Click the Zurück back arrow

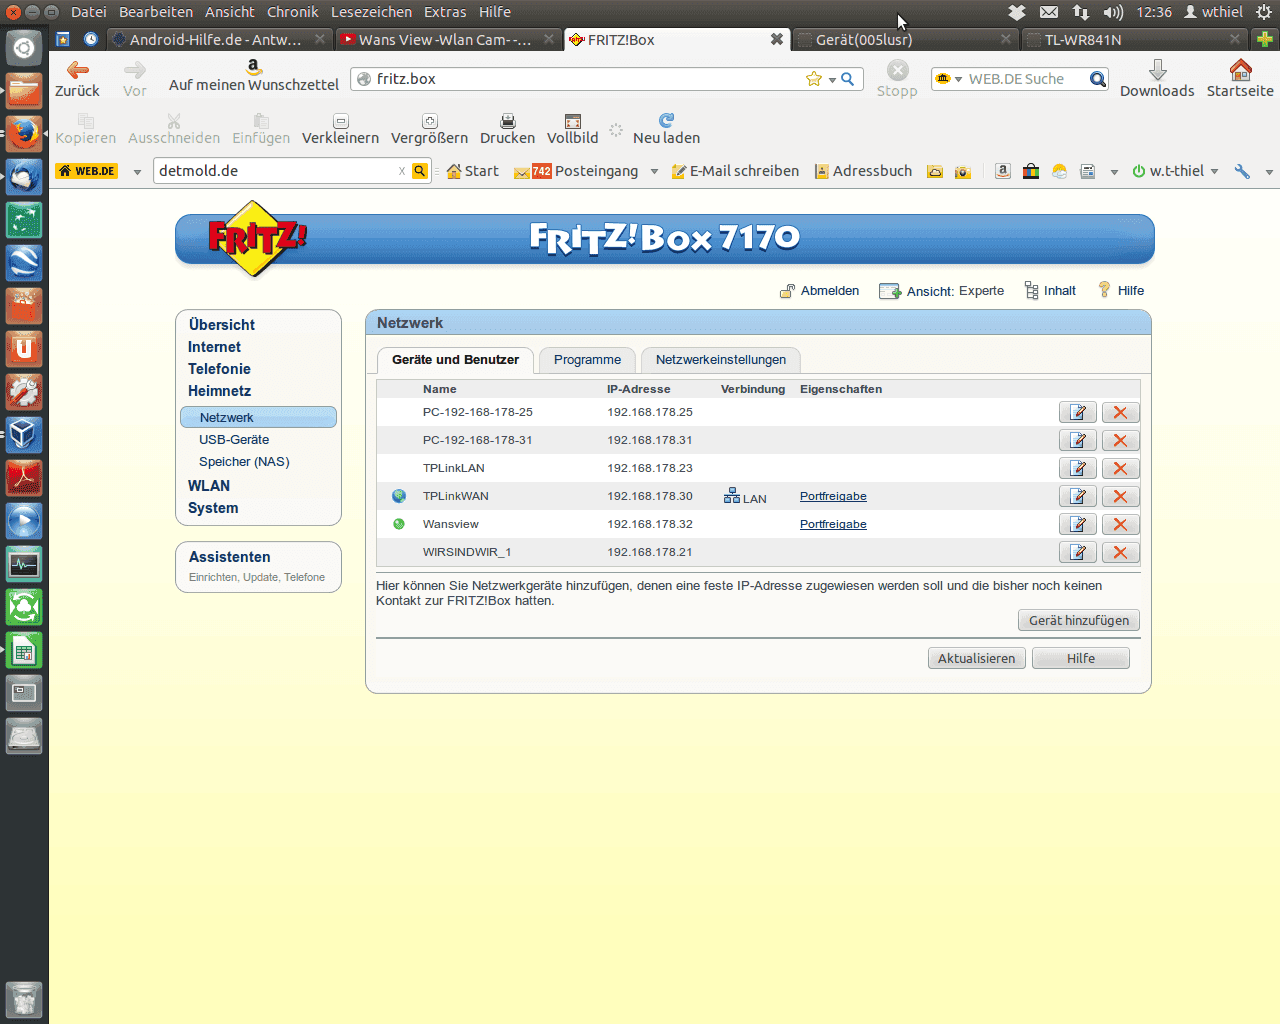click(x=77, y=69)
